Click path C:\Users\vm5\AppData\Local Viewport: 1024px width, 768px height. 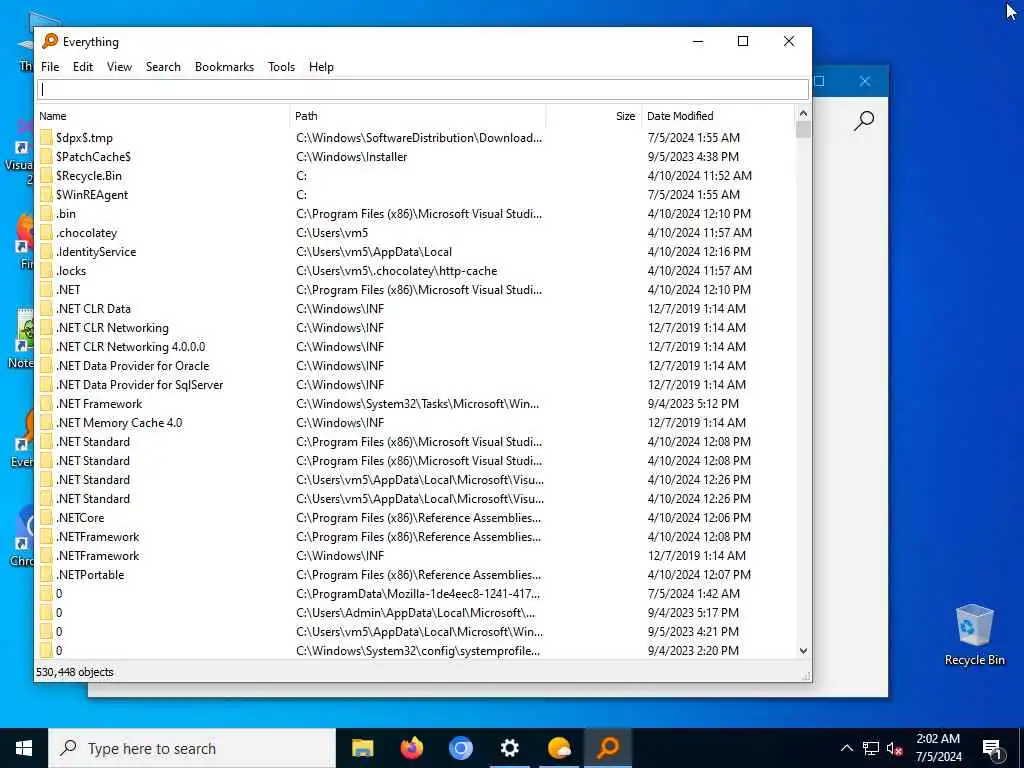(374, 251)
